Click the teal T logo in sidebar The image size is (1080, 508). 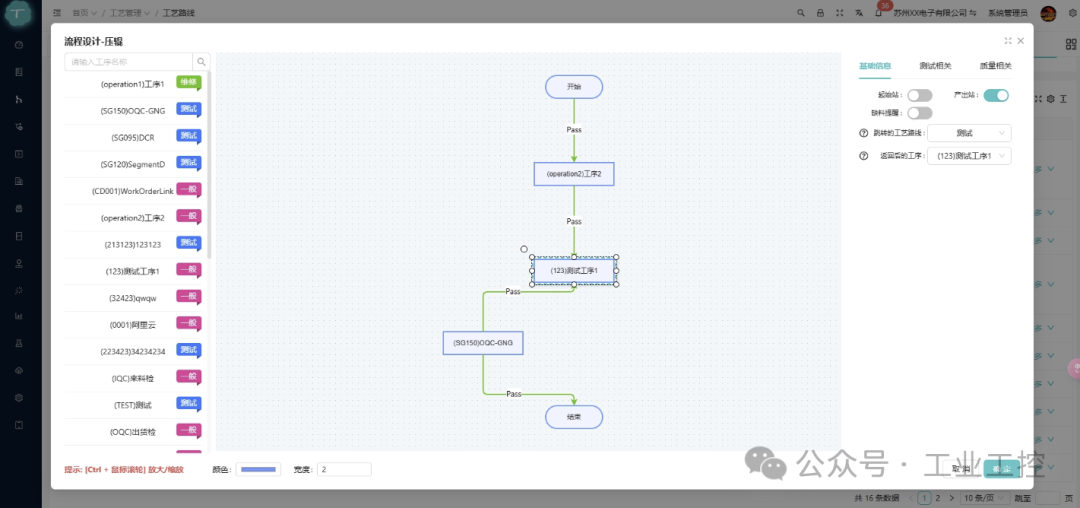(20, 15)
